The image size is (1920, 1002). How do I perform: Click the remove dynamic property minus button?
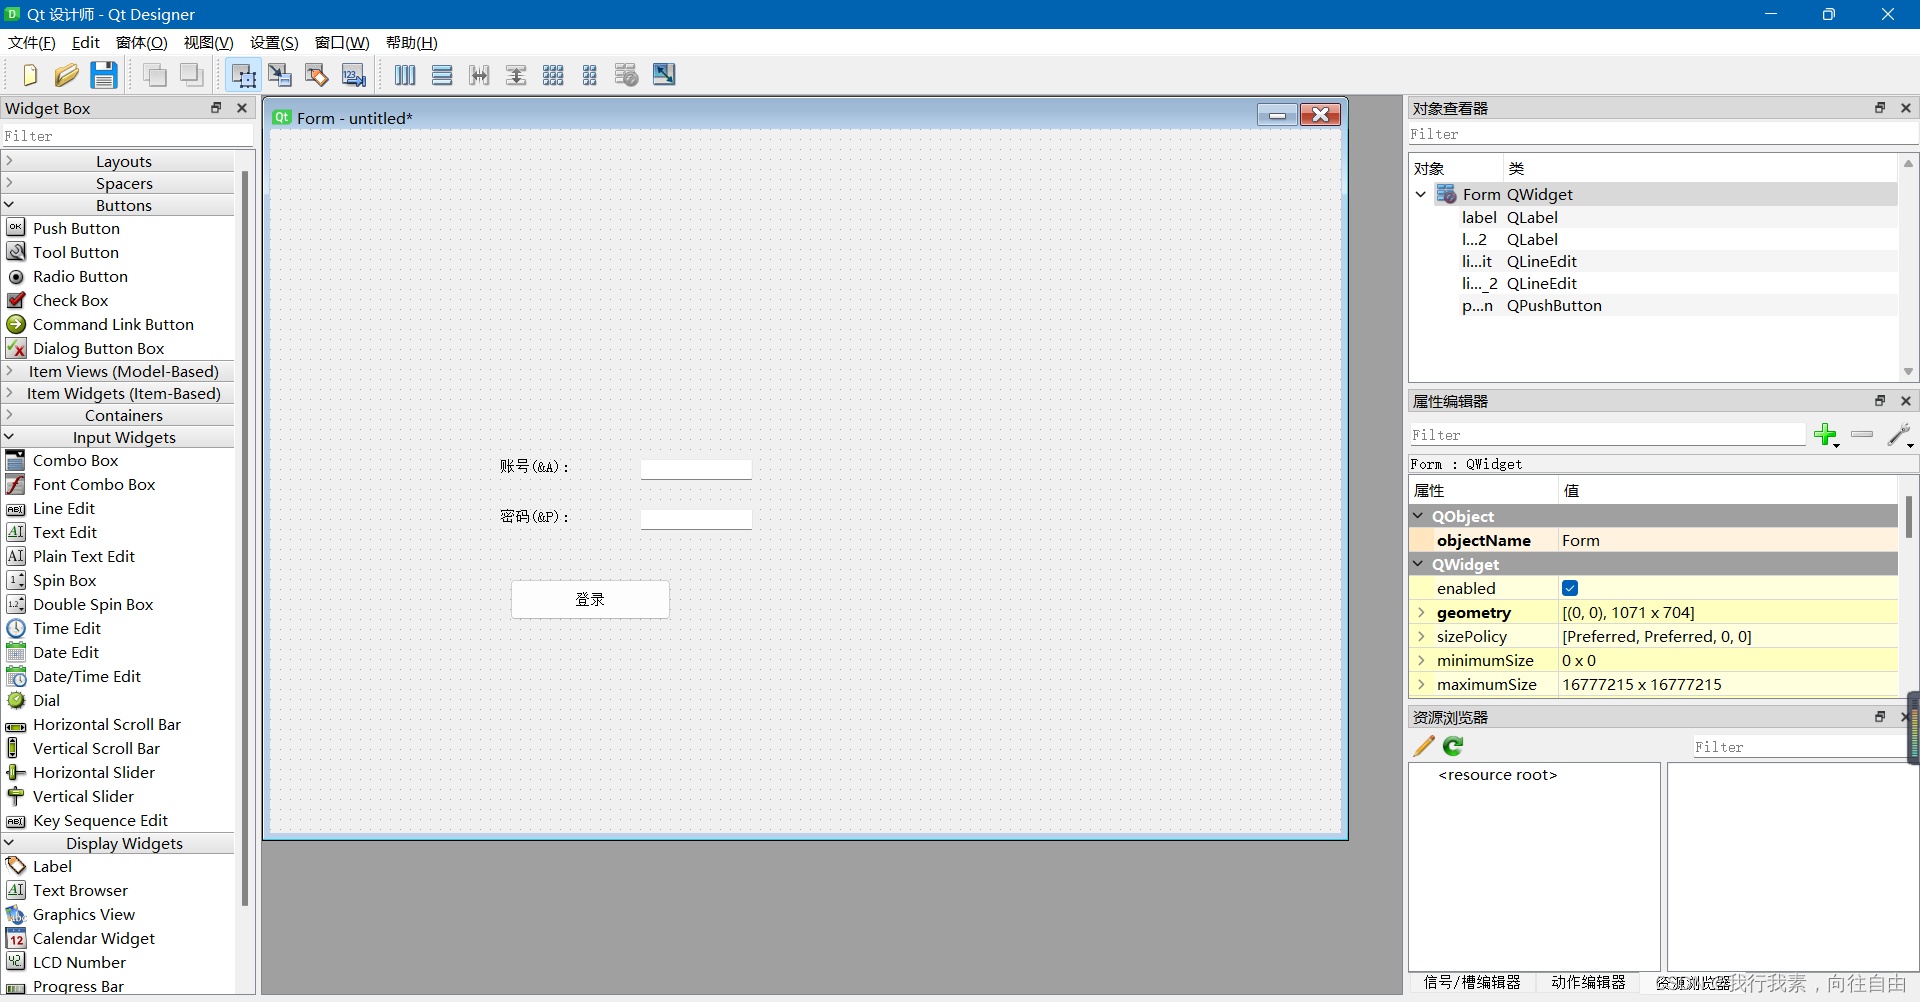coord(1862,435)
